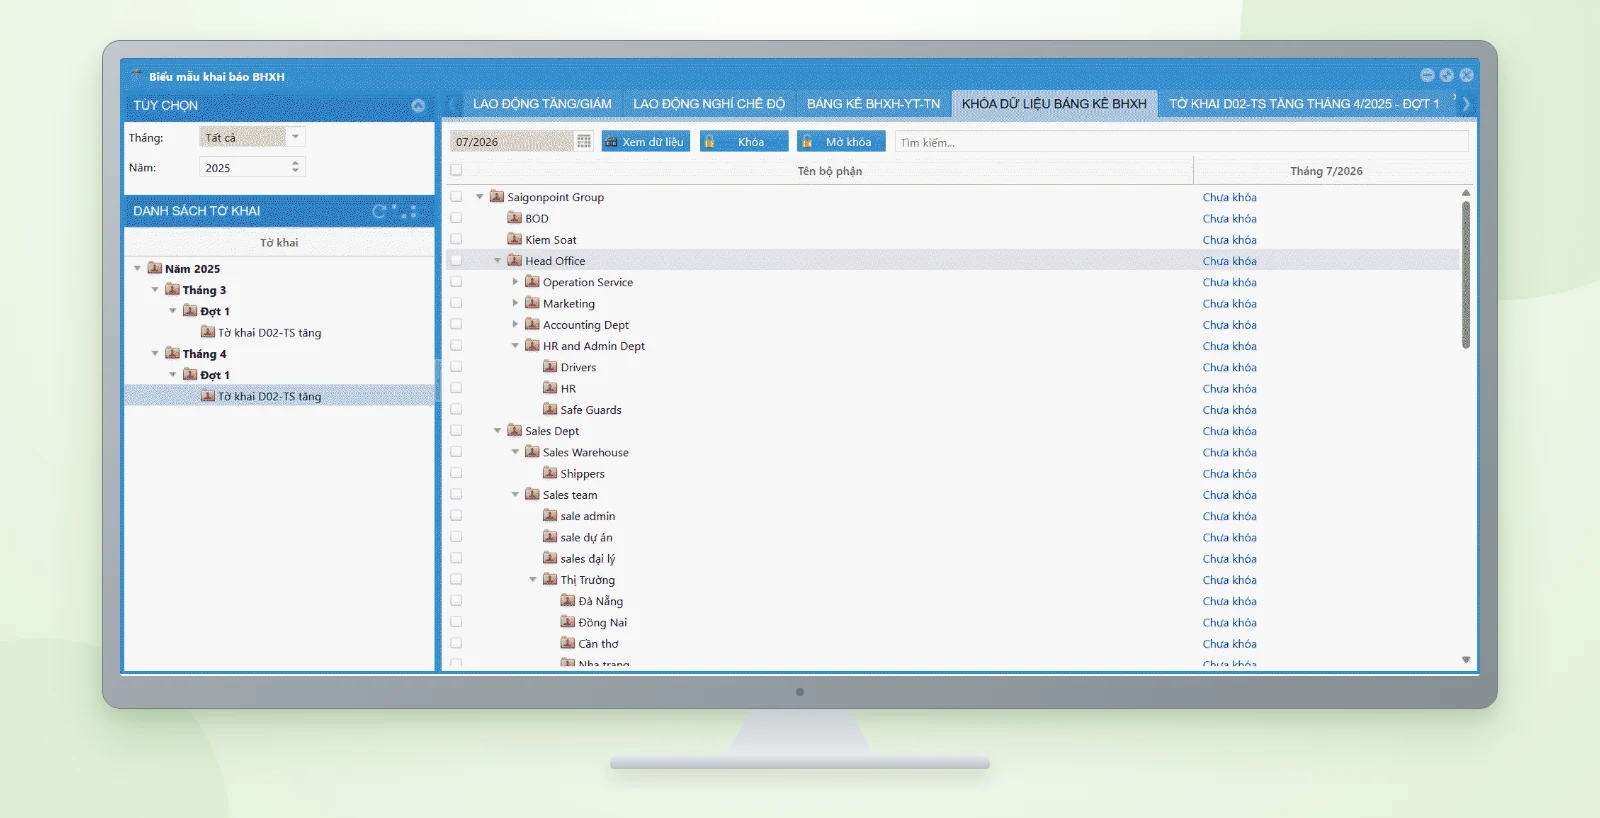Open TỜ KHAI D02-TS TĂNG THÁNG 4/2025 tab

coord(1304,104)
